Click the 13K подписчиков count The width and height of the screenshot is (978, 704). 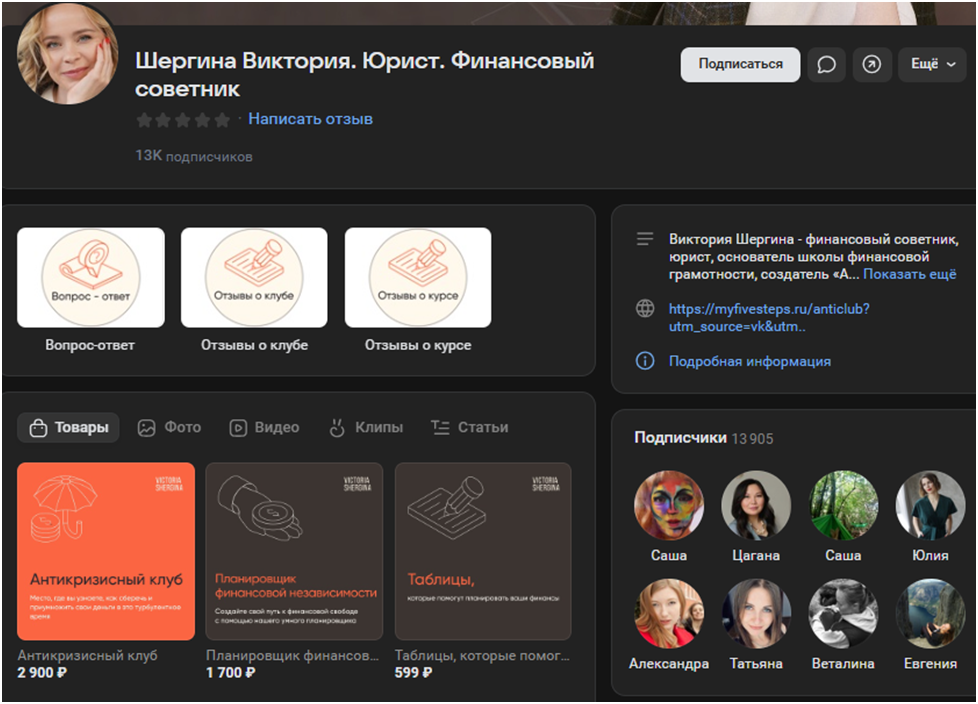[194, 156]
